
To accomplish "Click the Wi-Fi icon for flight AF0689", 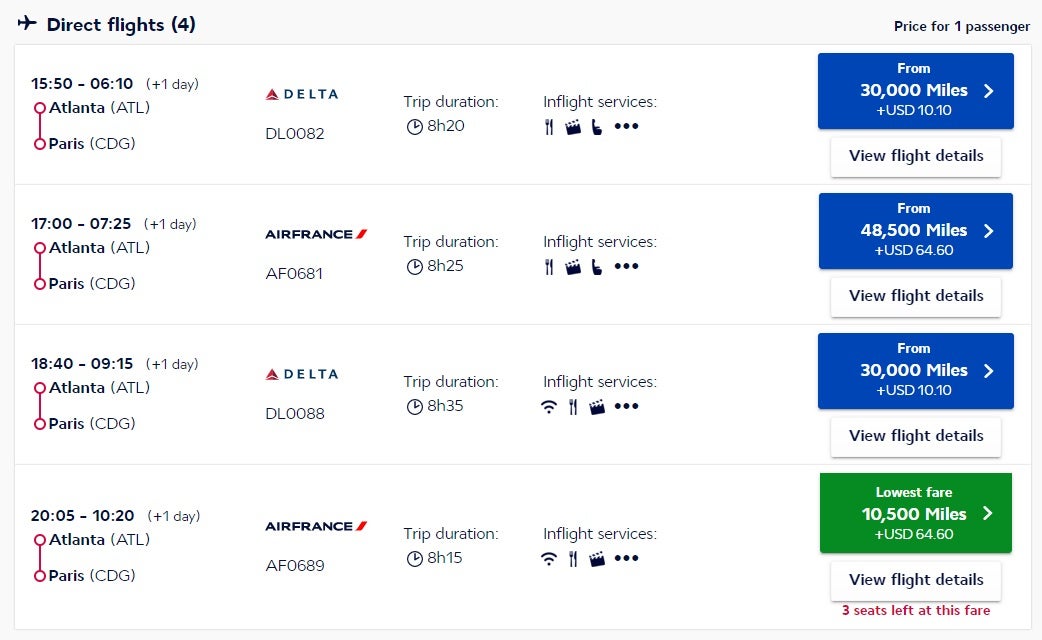I will pos(548,559).
